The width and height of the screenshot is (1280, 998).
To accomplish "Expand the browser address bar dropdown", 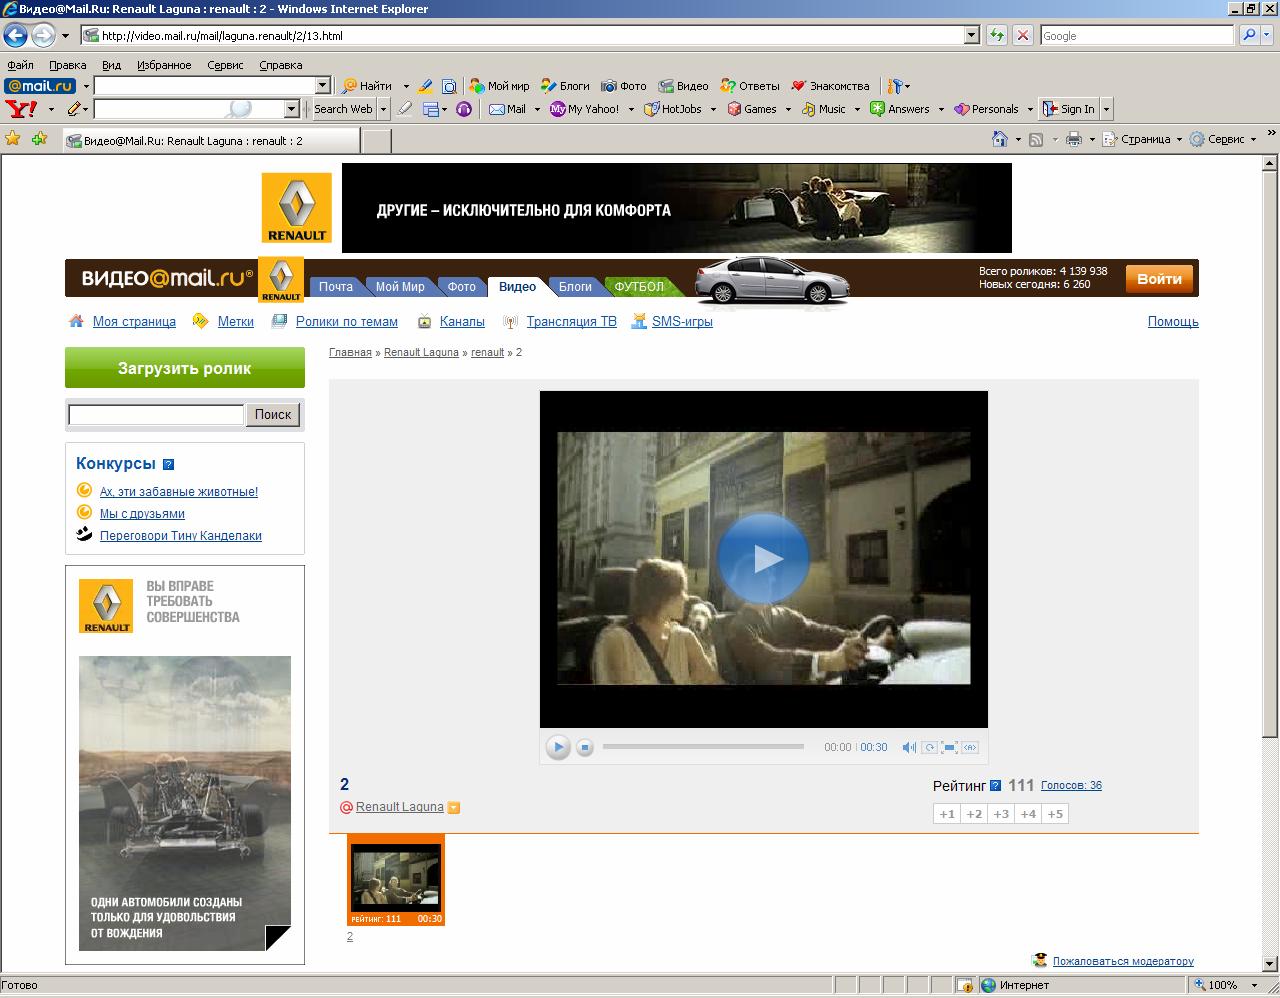I will click(x=971, y=35).
